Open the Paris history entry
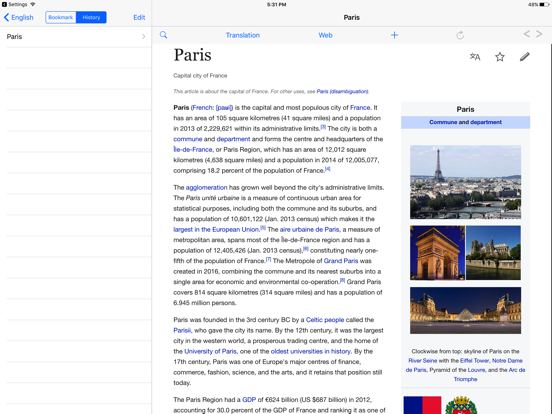 pos(76,37)
